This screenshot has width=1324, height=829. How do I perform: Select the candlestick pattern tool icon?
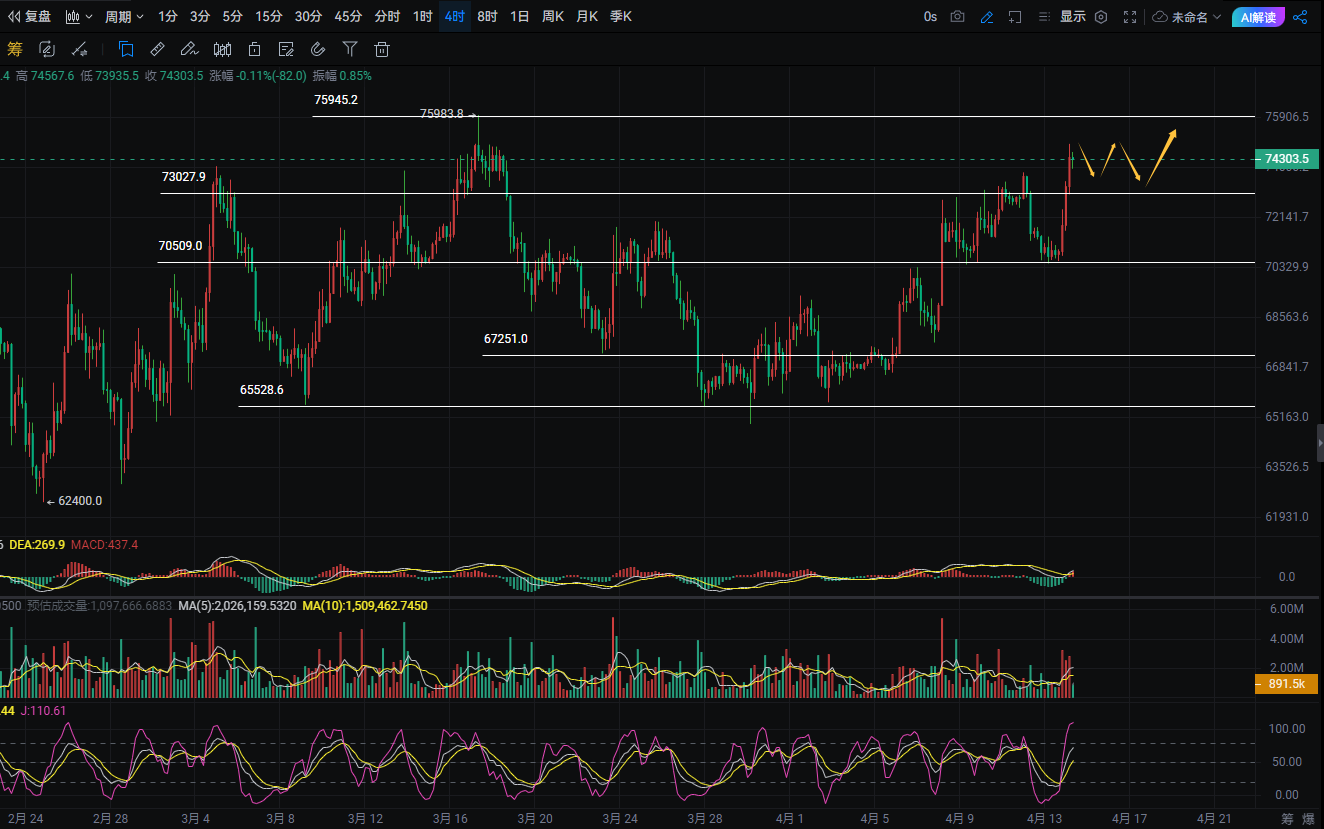[x=223, y=49]
